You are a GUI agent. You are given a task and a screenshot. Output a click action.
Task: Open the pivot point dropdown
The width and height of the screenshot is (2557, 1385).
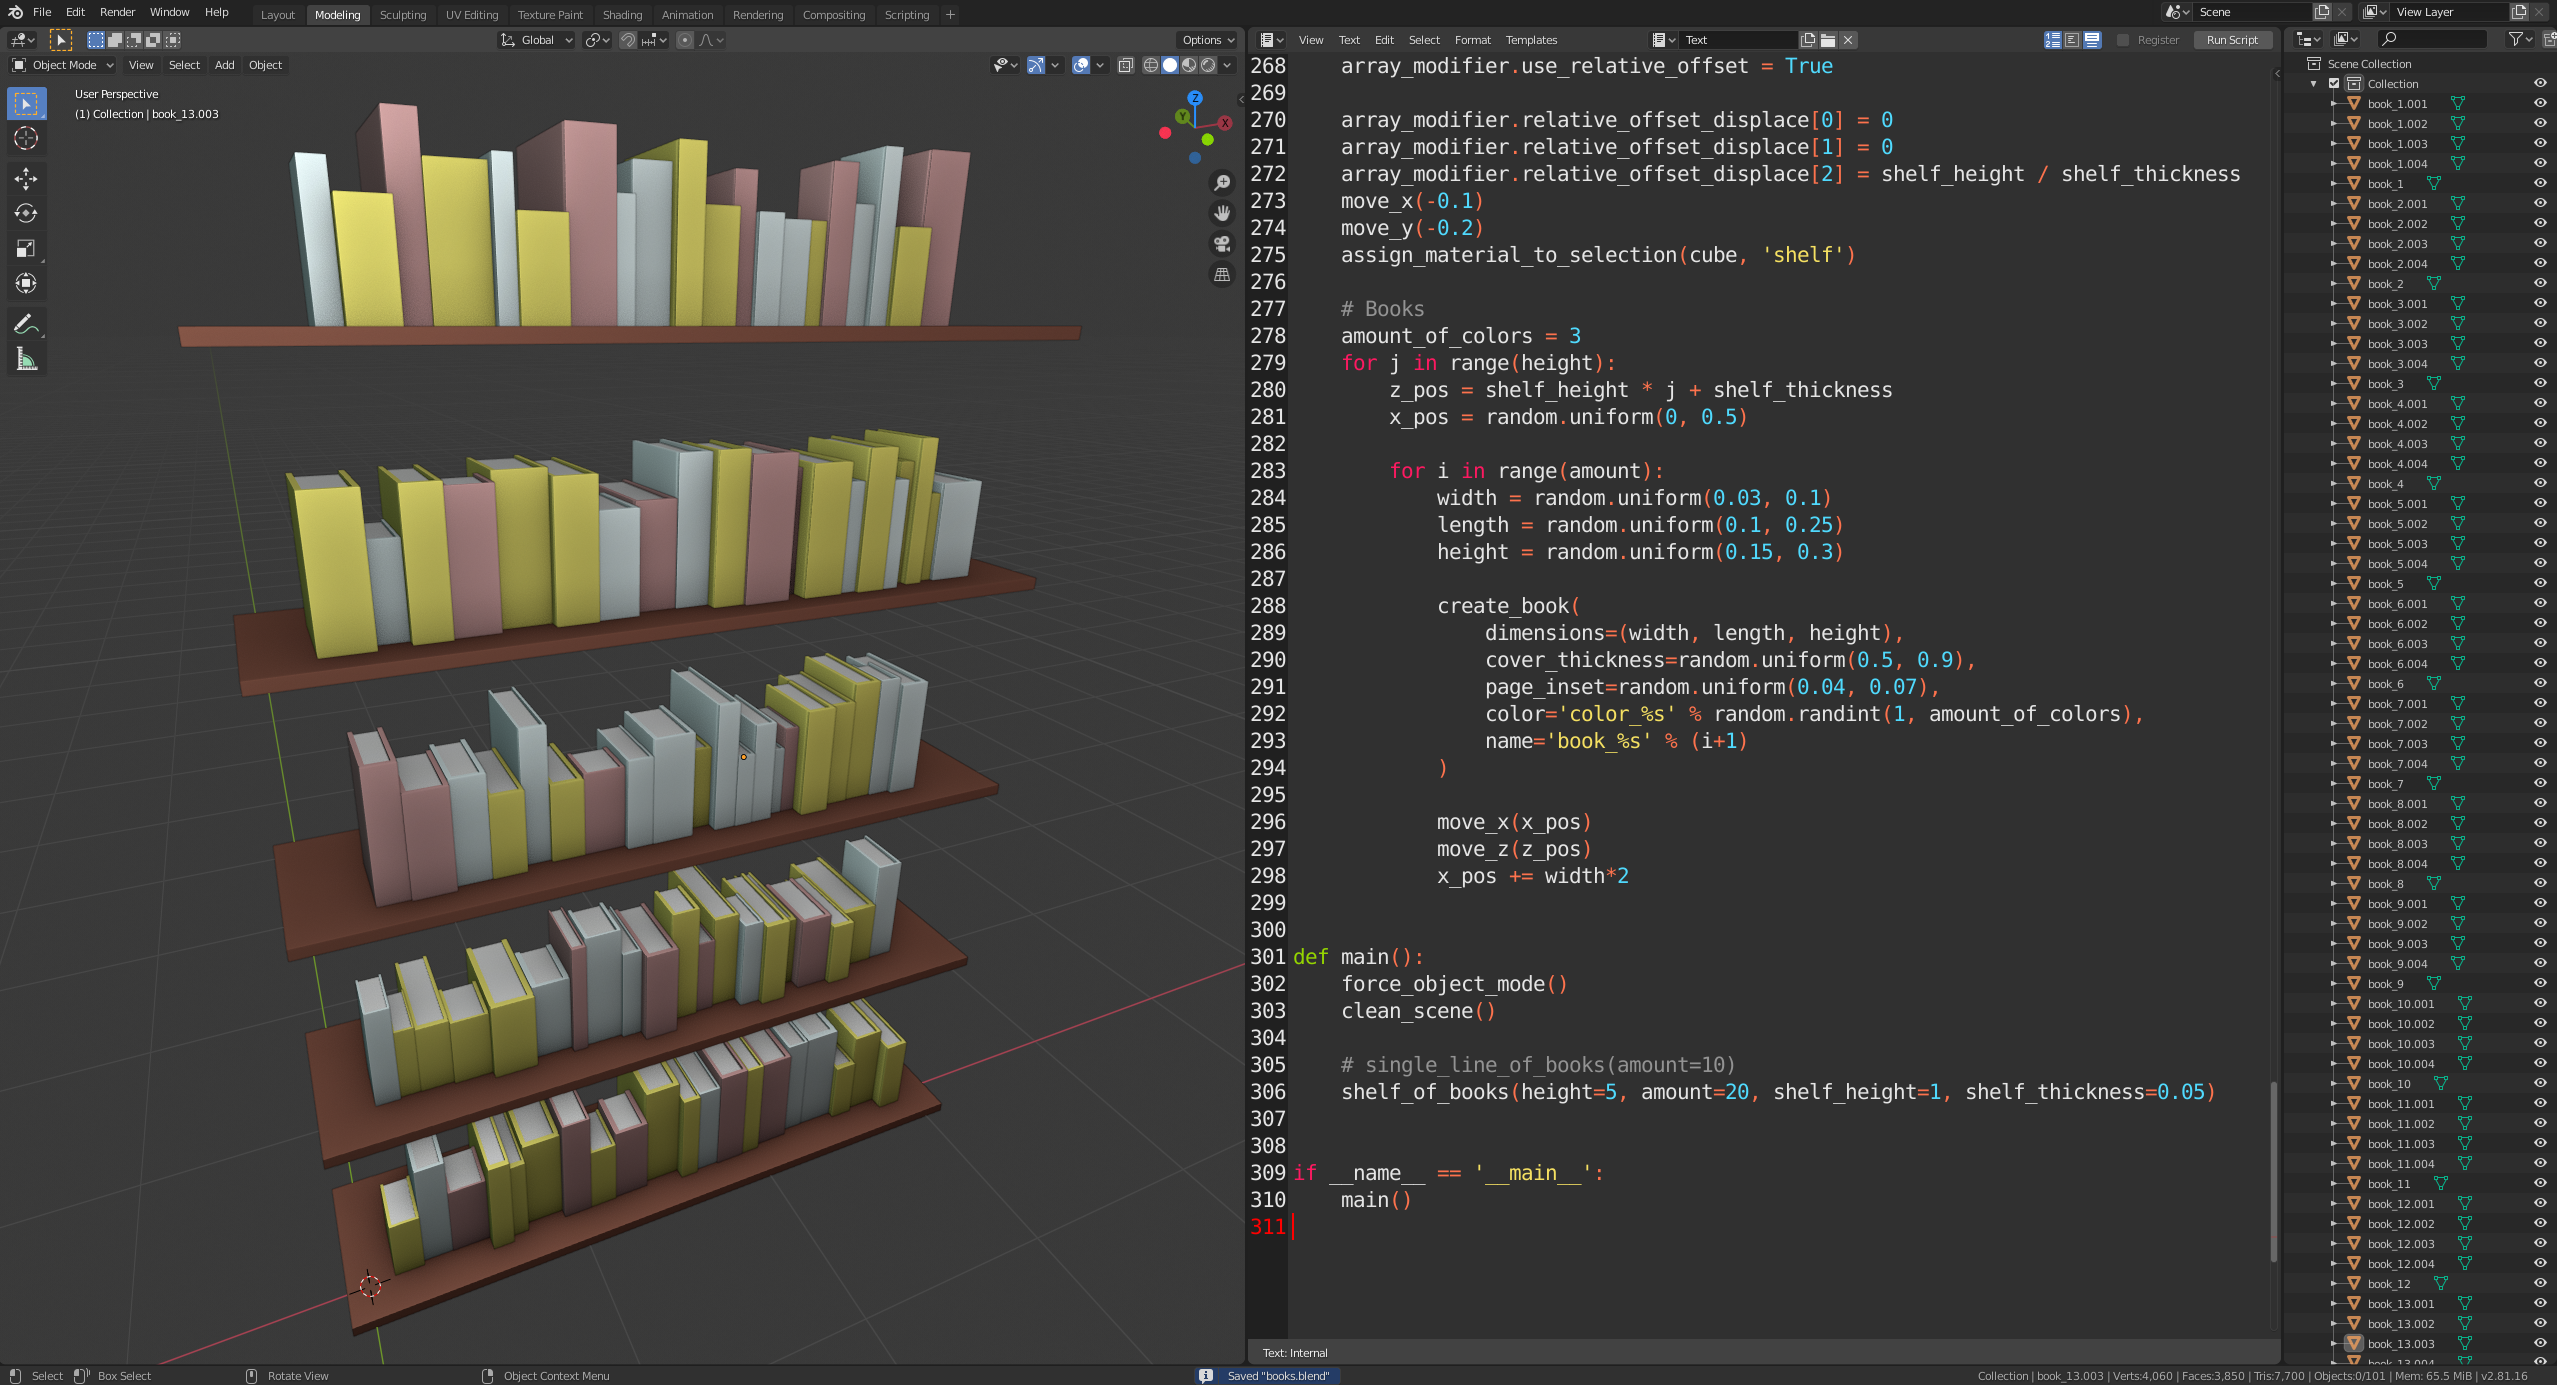[x=597, y=40]
